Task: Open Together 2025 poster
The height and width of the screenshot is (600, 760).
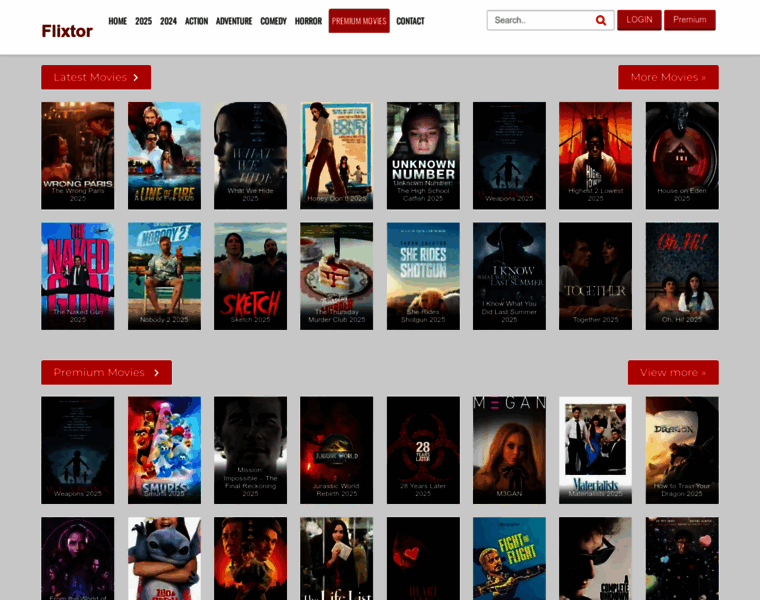Action: 595,276
